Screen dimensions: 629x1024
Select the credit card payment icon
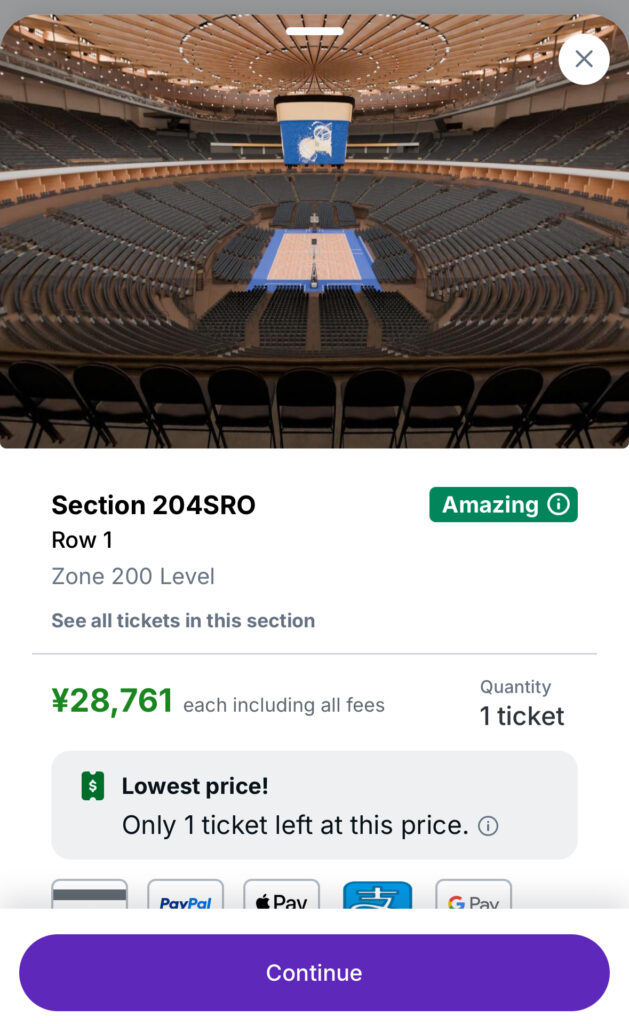click(89, 895)
